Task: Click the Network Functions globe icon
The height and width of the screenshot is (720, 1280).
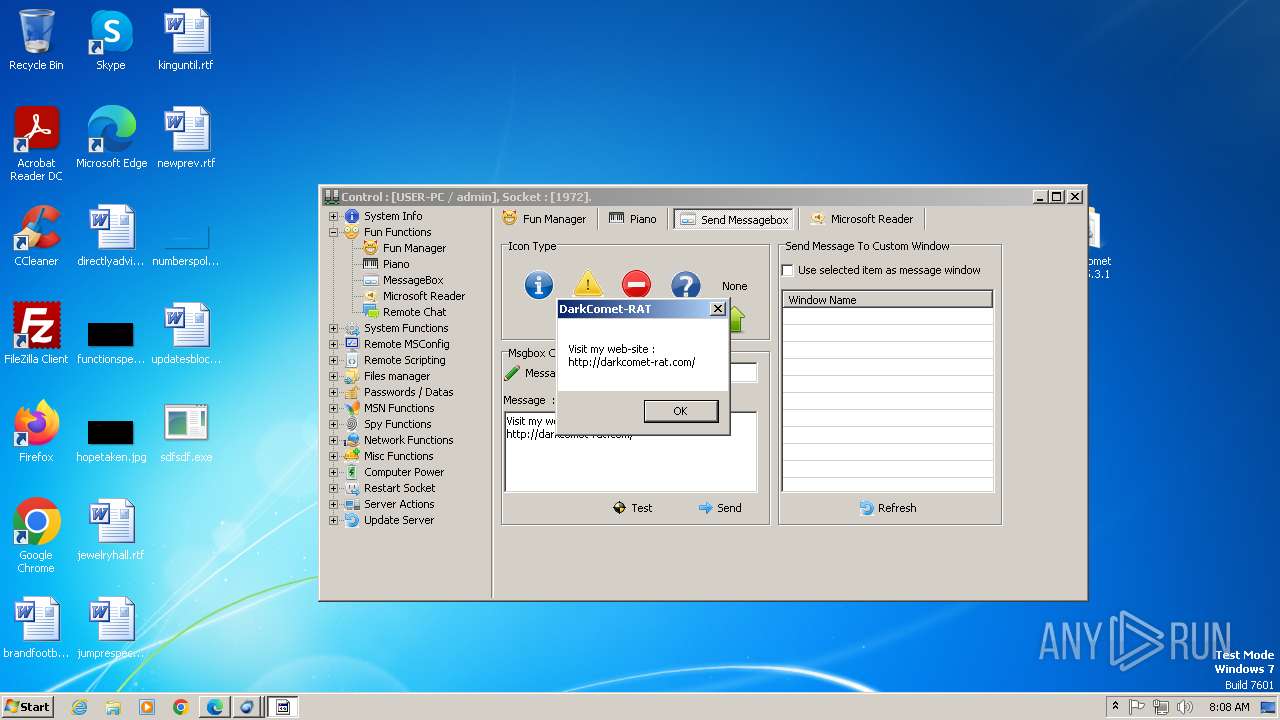Action: click(352, 440)
